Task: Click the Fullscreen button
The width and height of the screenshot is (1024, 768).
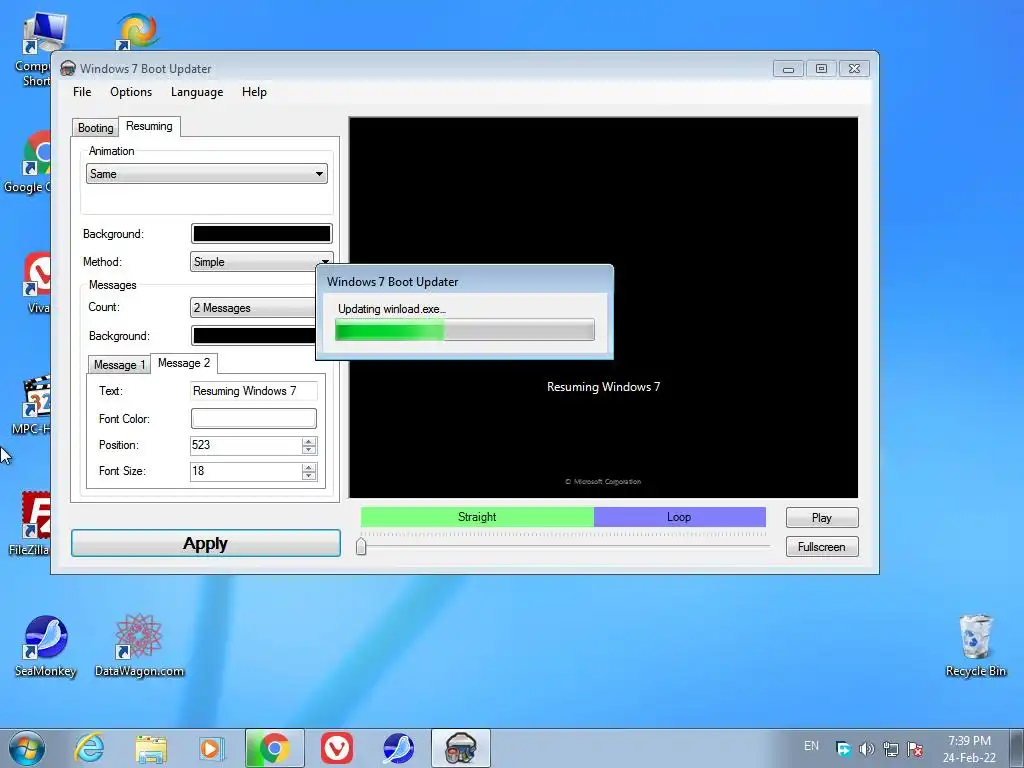Action: coord(822,547)
